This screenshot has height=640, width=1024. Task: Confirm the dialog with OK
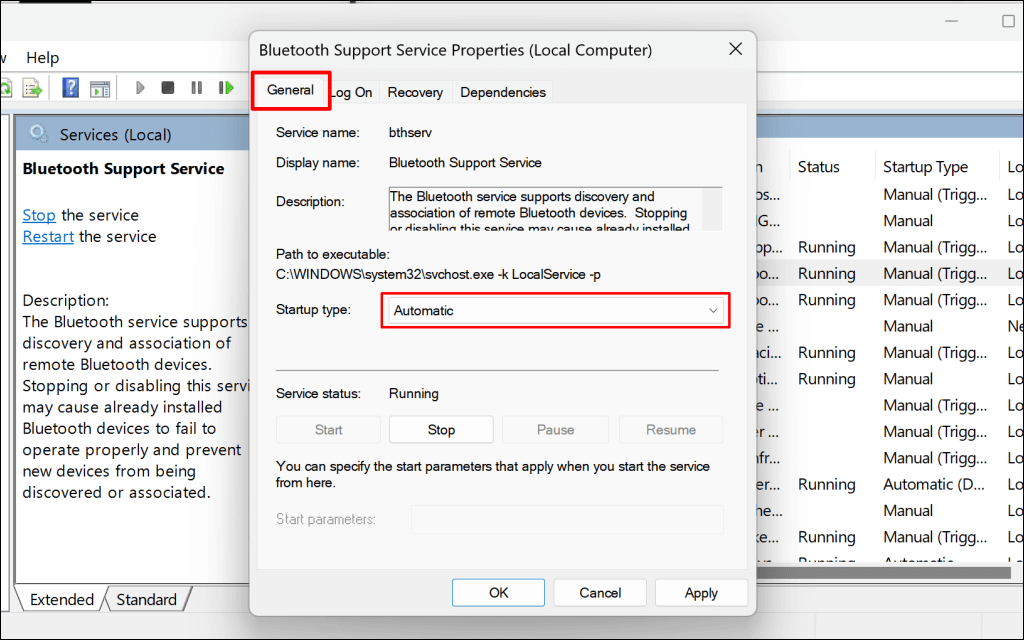click(x=498, y=593)
